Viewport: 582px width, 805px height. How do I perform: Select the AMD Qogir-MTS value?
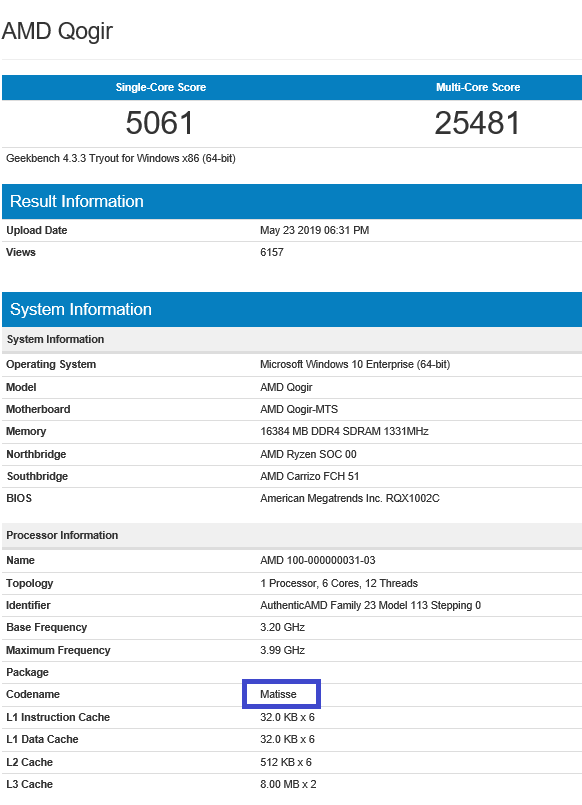299,410
